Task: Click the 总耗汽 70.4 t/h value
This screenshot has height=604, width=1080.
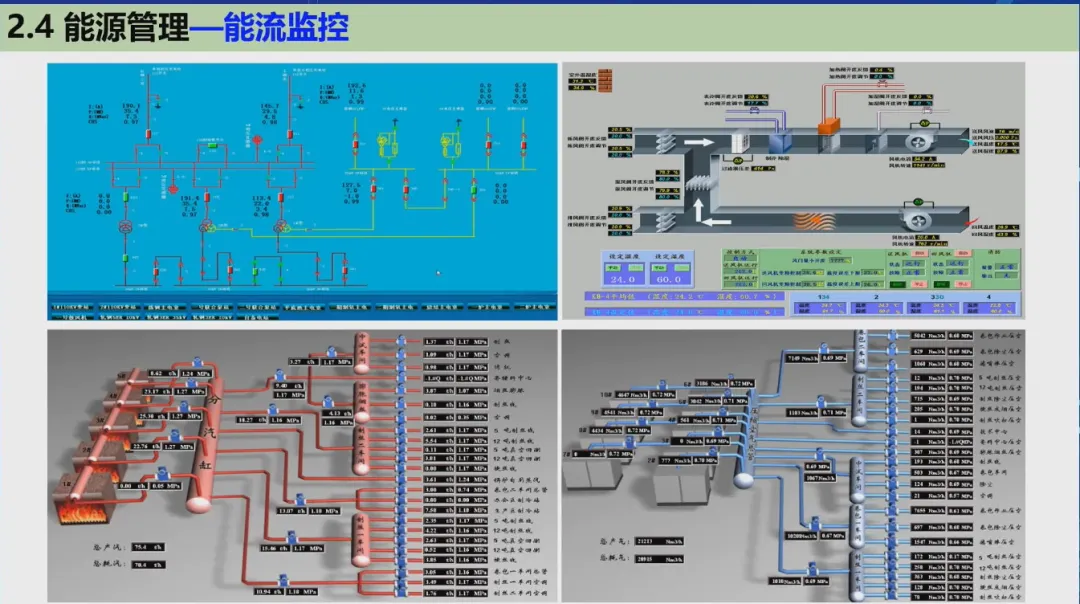Action: [147, 565]
